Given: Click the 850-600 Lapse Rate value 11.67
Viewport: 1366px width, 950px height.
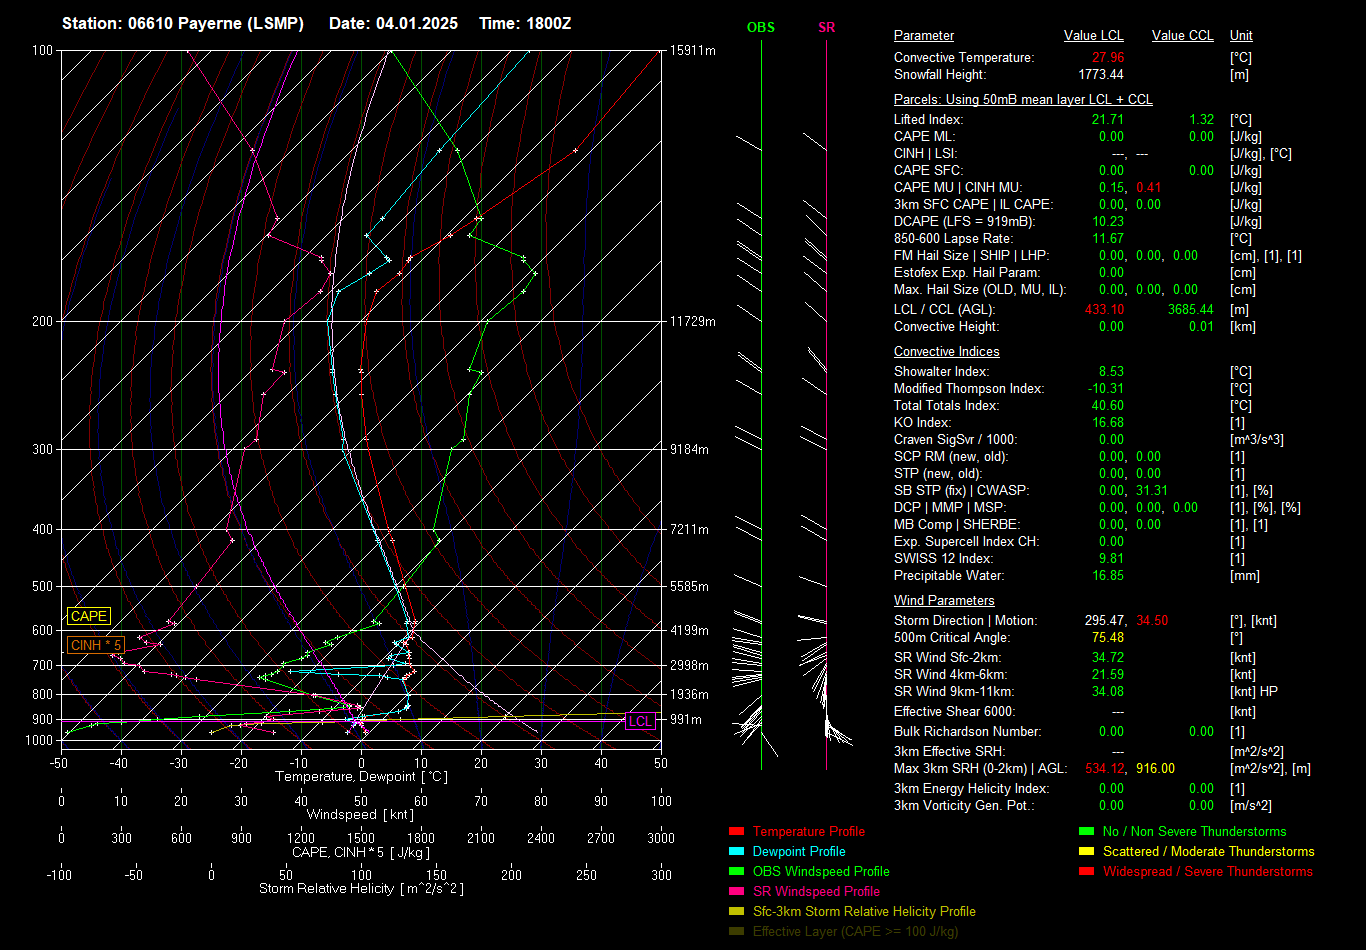Looking at the screenshot, I should [x=1108, y=239].
